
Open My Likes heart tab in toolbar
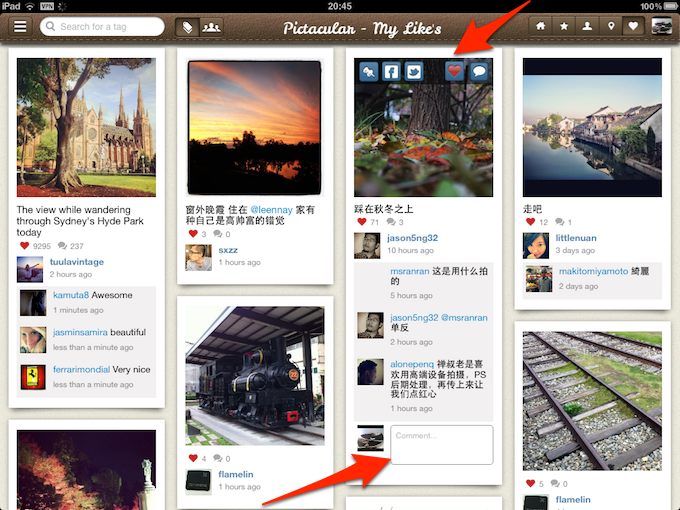[x=633, y=26]
